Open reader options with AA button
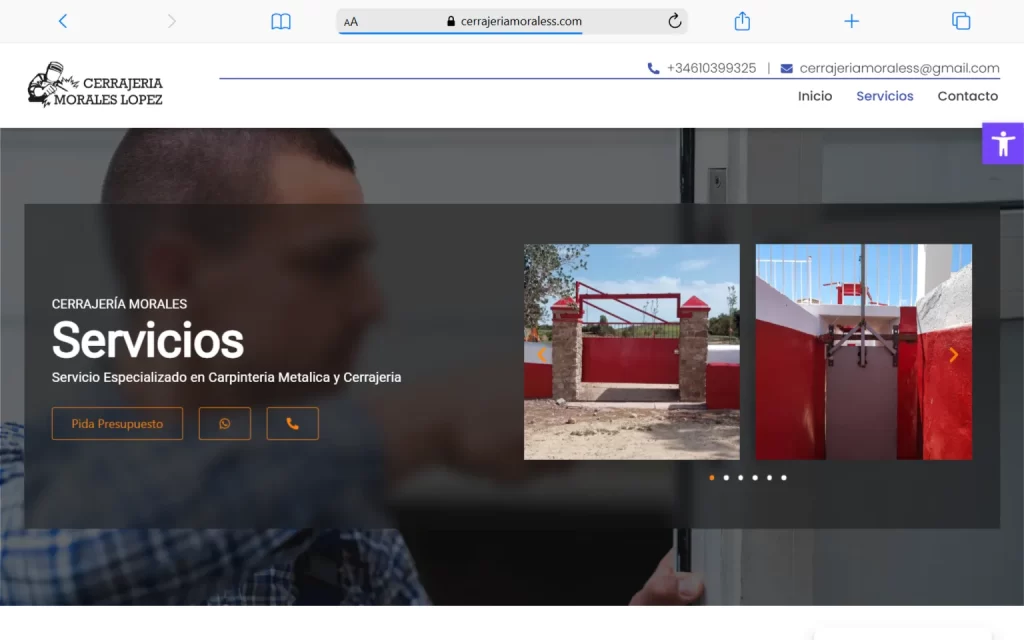 (351, 22)
